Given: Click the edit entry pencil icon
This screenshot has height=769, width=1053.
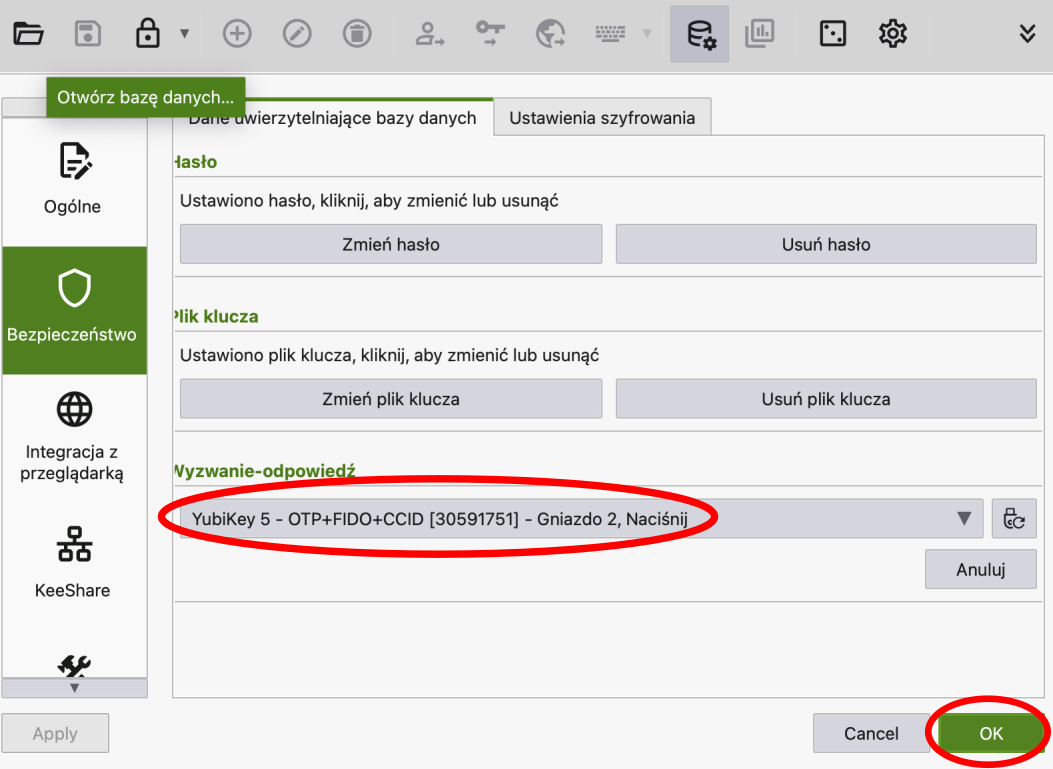Looking at the screenshot, I should pyautogui.click(x=296, y=34).
